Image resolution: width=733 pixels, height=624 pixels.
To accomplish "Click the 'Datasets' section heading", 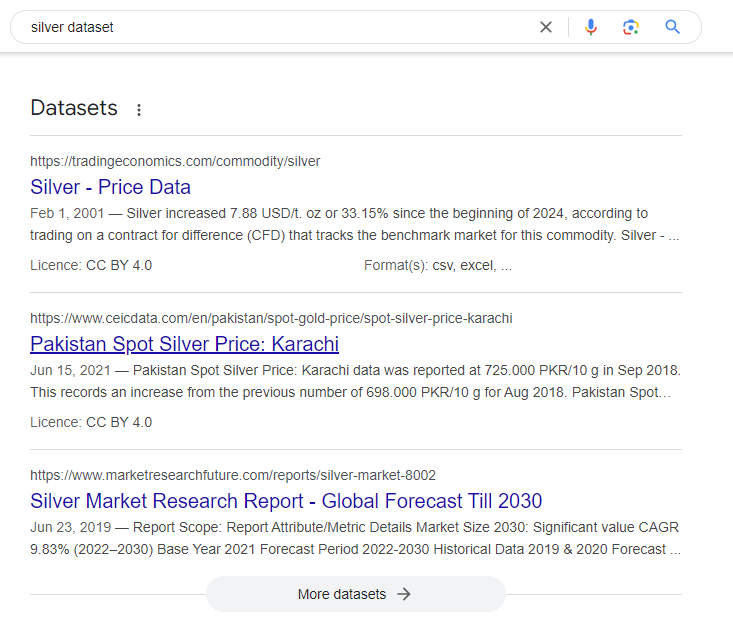I will tap(74, 108).
